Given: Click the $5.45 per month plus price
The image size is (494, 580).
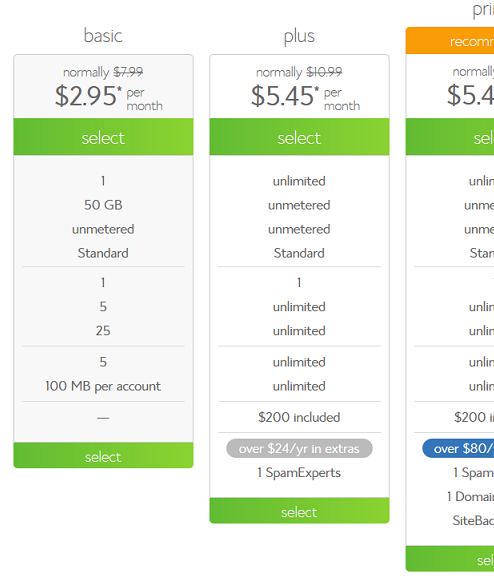Looking at the screenshot, I should click(305, 97).
